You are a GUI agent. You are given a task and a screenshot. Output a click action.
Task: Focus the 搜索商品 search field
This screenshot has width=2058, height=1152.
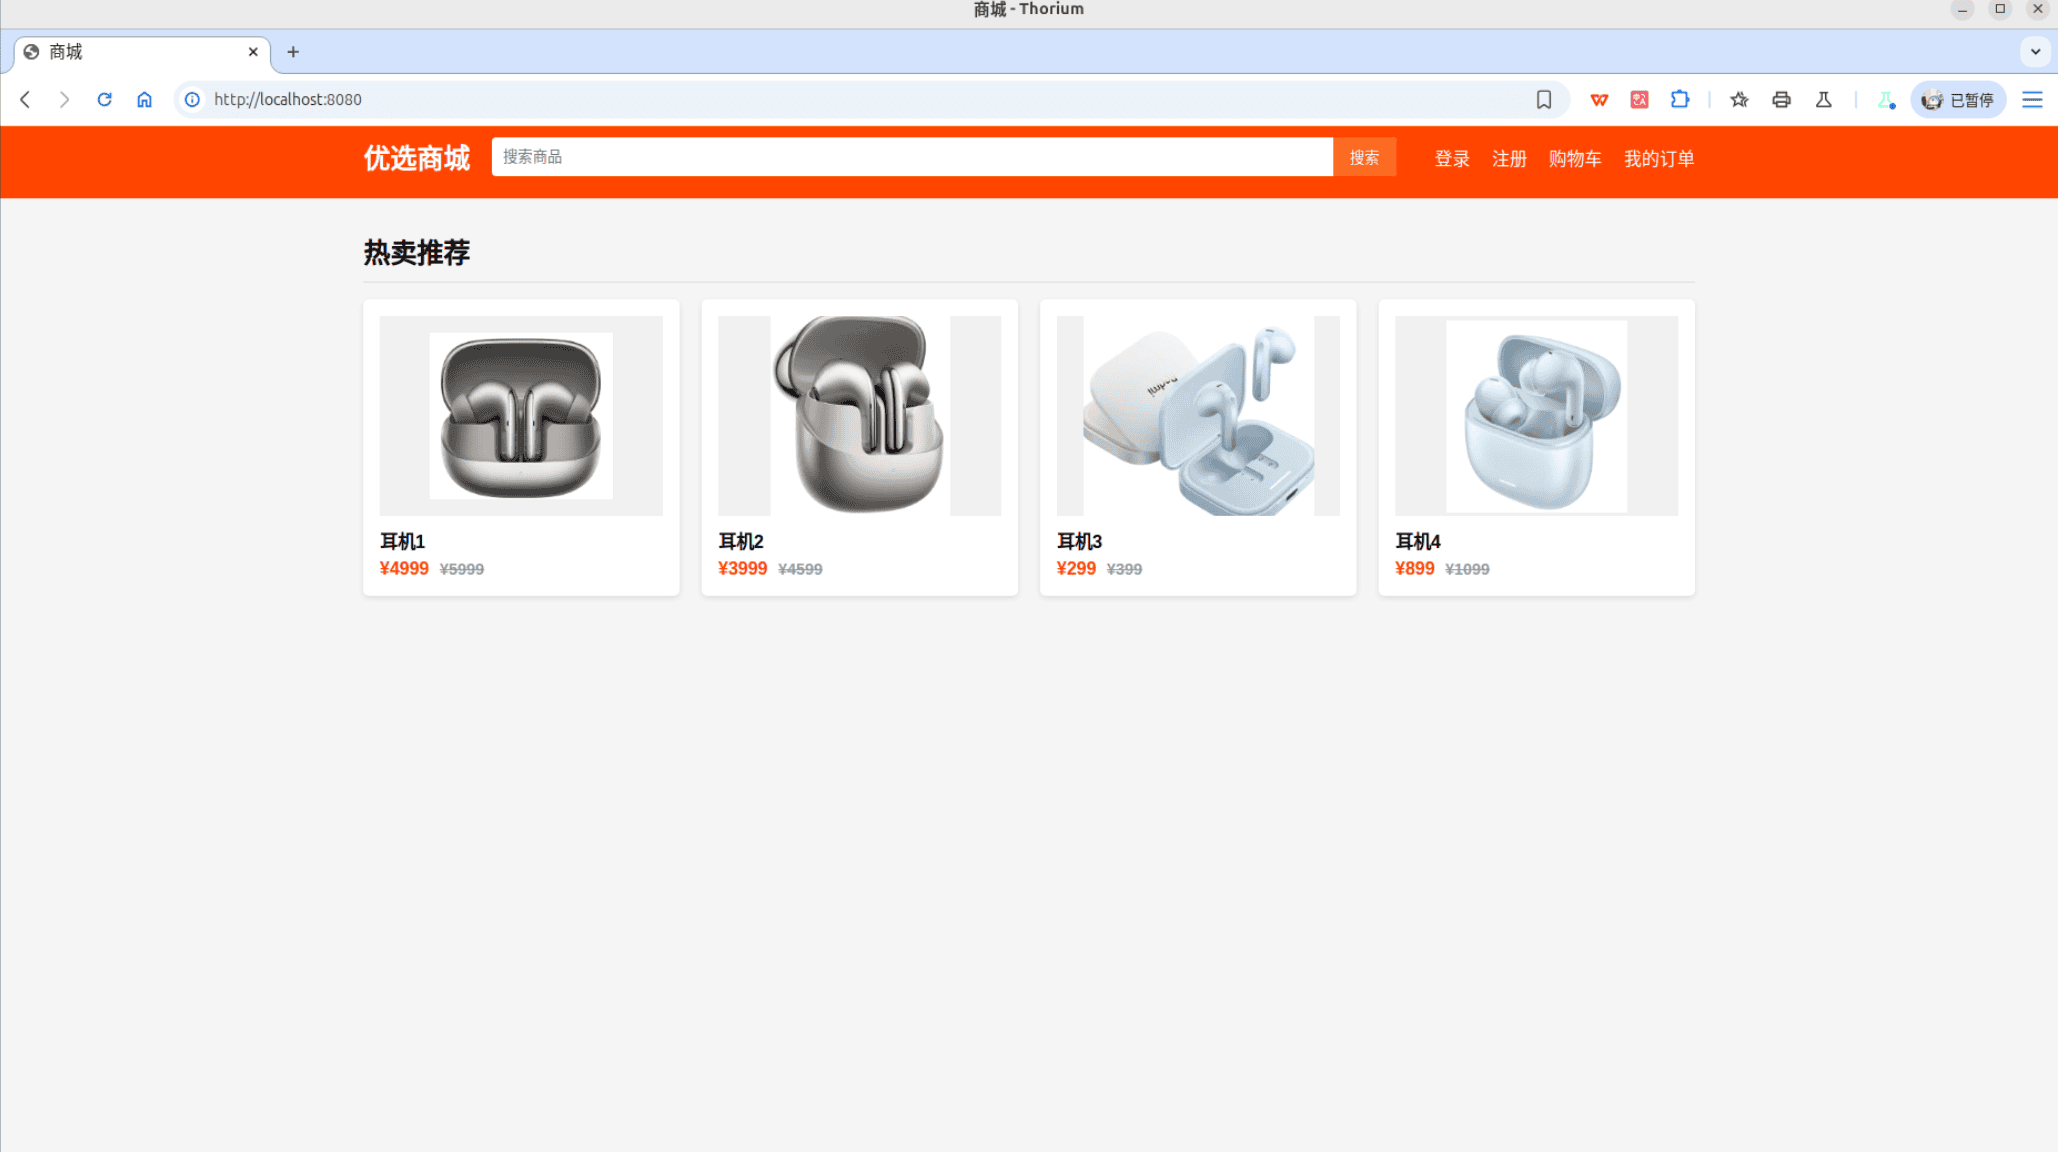tap(912, 157)
